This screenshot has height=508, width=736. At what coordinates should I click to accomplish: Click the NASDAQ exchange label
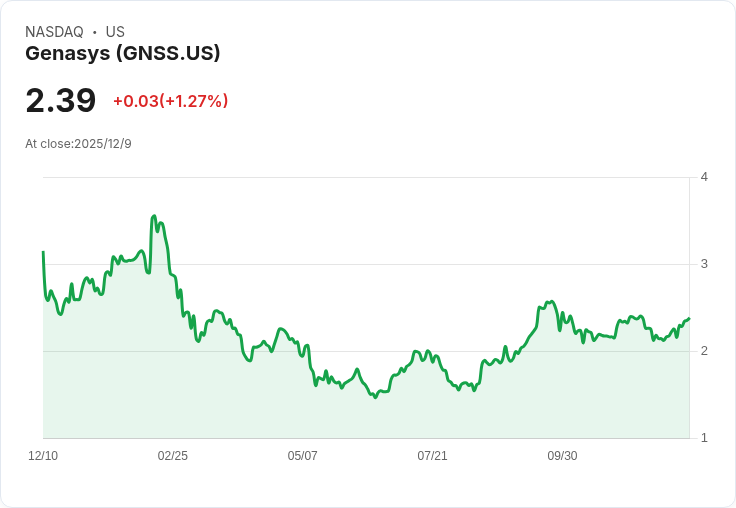coord(54,32)
